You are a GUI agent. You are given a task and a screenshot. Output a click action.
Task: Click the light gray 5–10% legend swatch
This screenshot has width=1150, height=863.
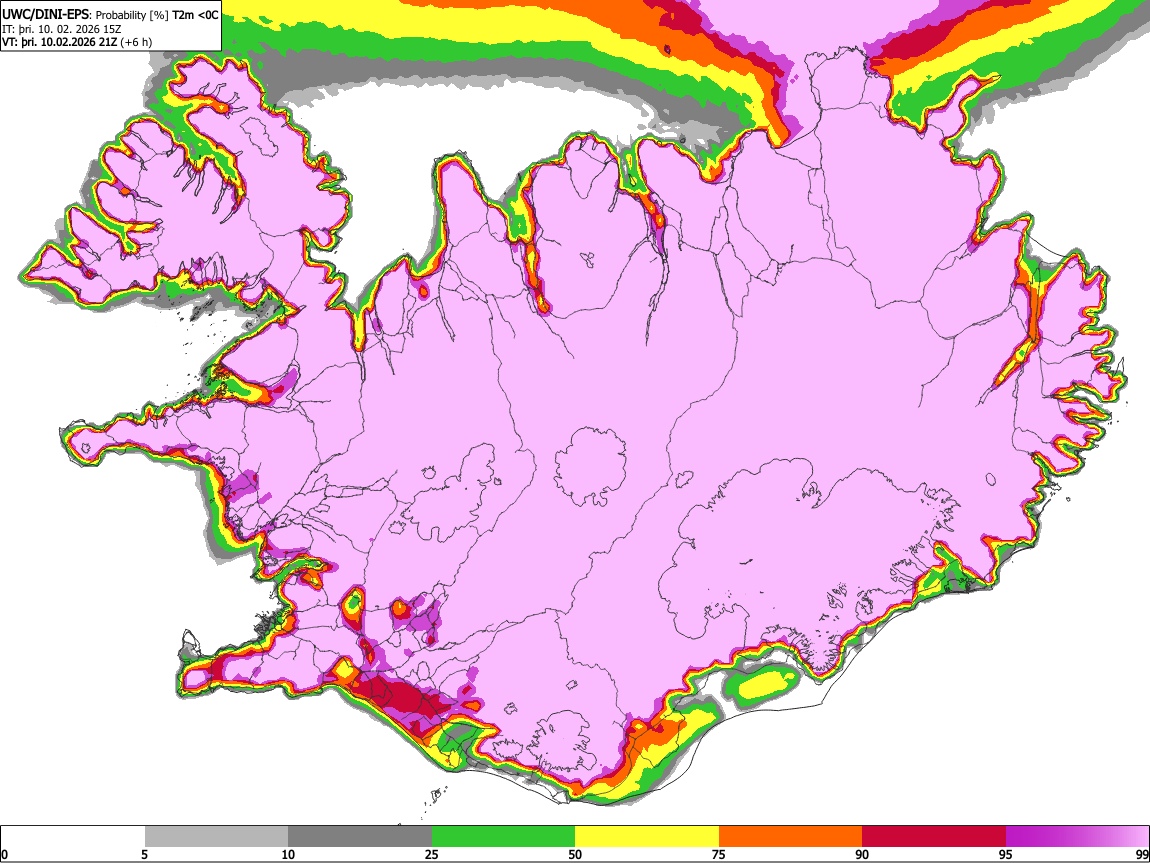pyautogui.click(x=216, y=837)
